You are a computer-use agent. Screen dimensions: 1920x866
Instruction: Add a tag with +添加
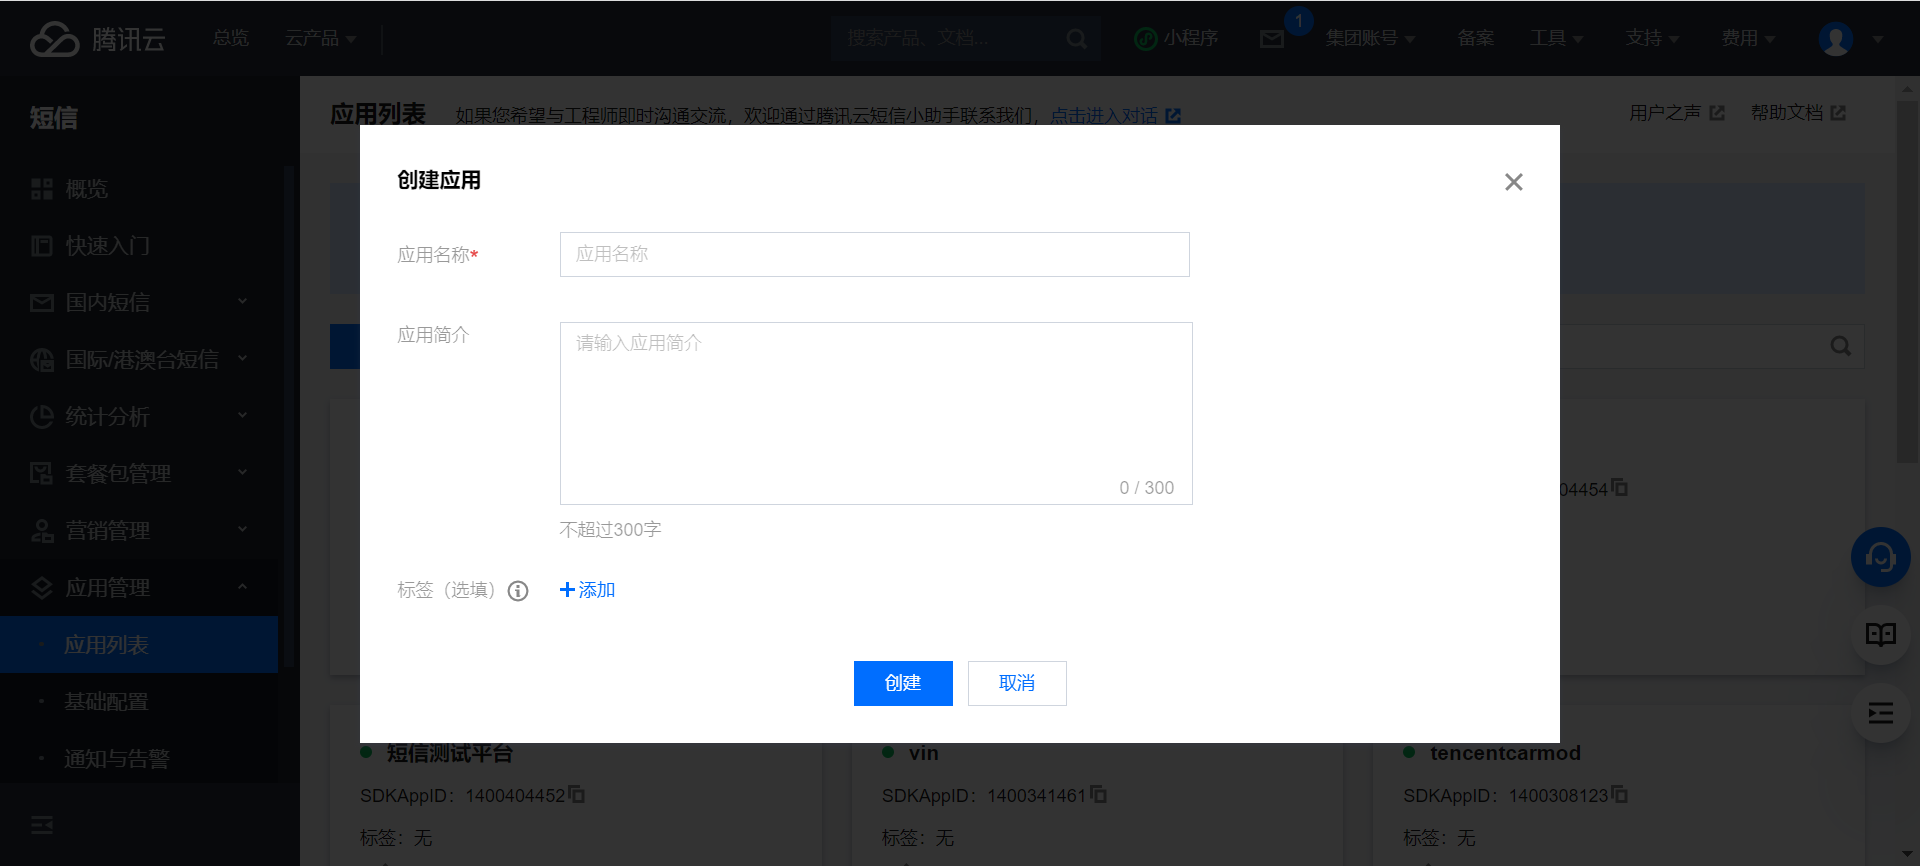point(587,590)
